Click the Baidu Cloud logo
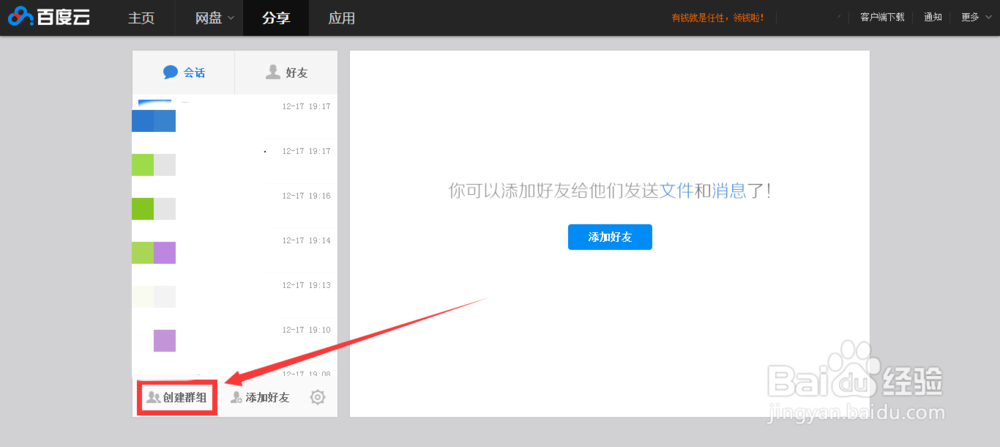The image size is (1000, 447). click(48, 17)
